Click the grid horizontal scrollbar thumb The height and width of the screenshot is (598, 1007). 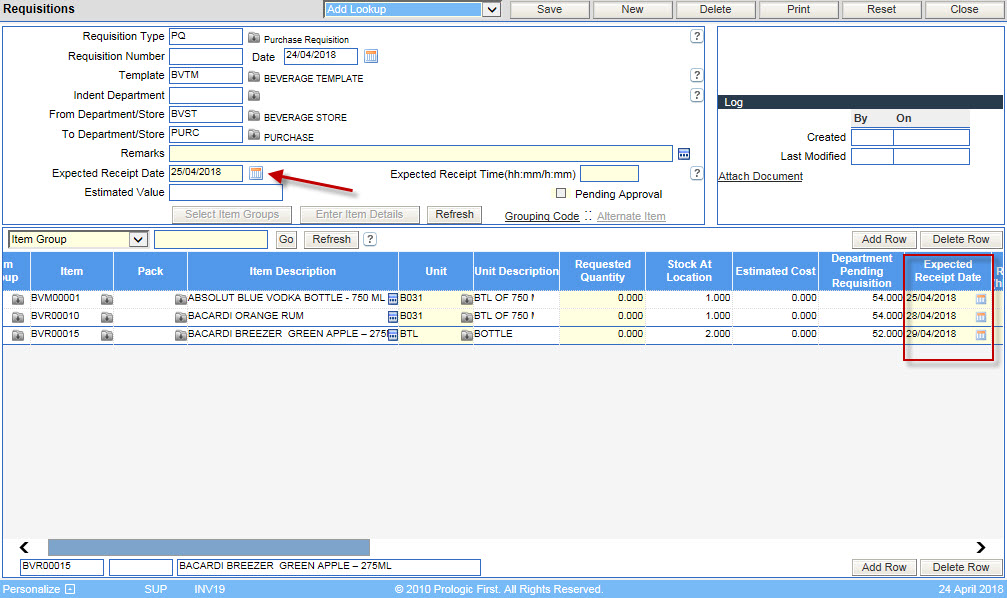[x=209, y=547]
